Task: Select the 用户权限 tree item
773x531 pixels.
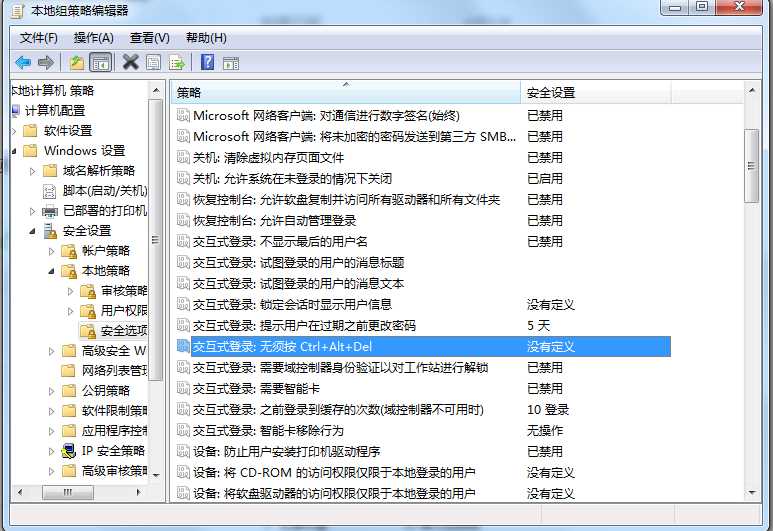Action: click(x=124, y=311)
